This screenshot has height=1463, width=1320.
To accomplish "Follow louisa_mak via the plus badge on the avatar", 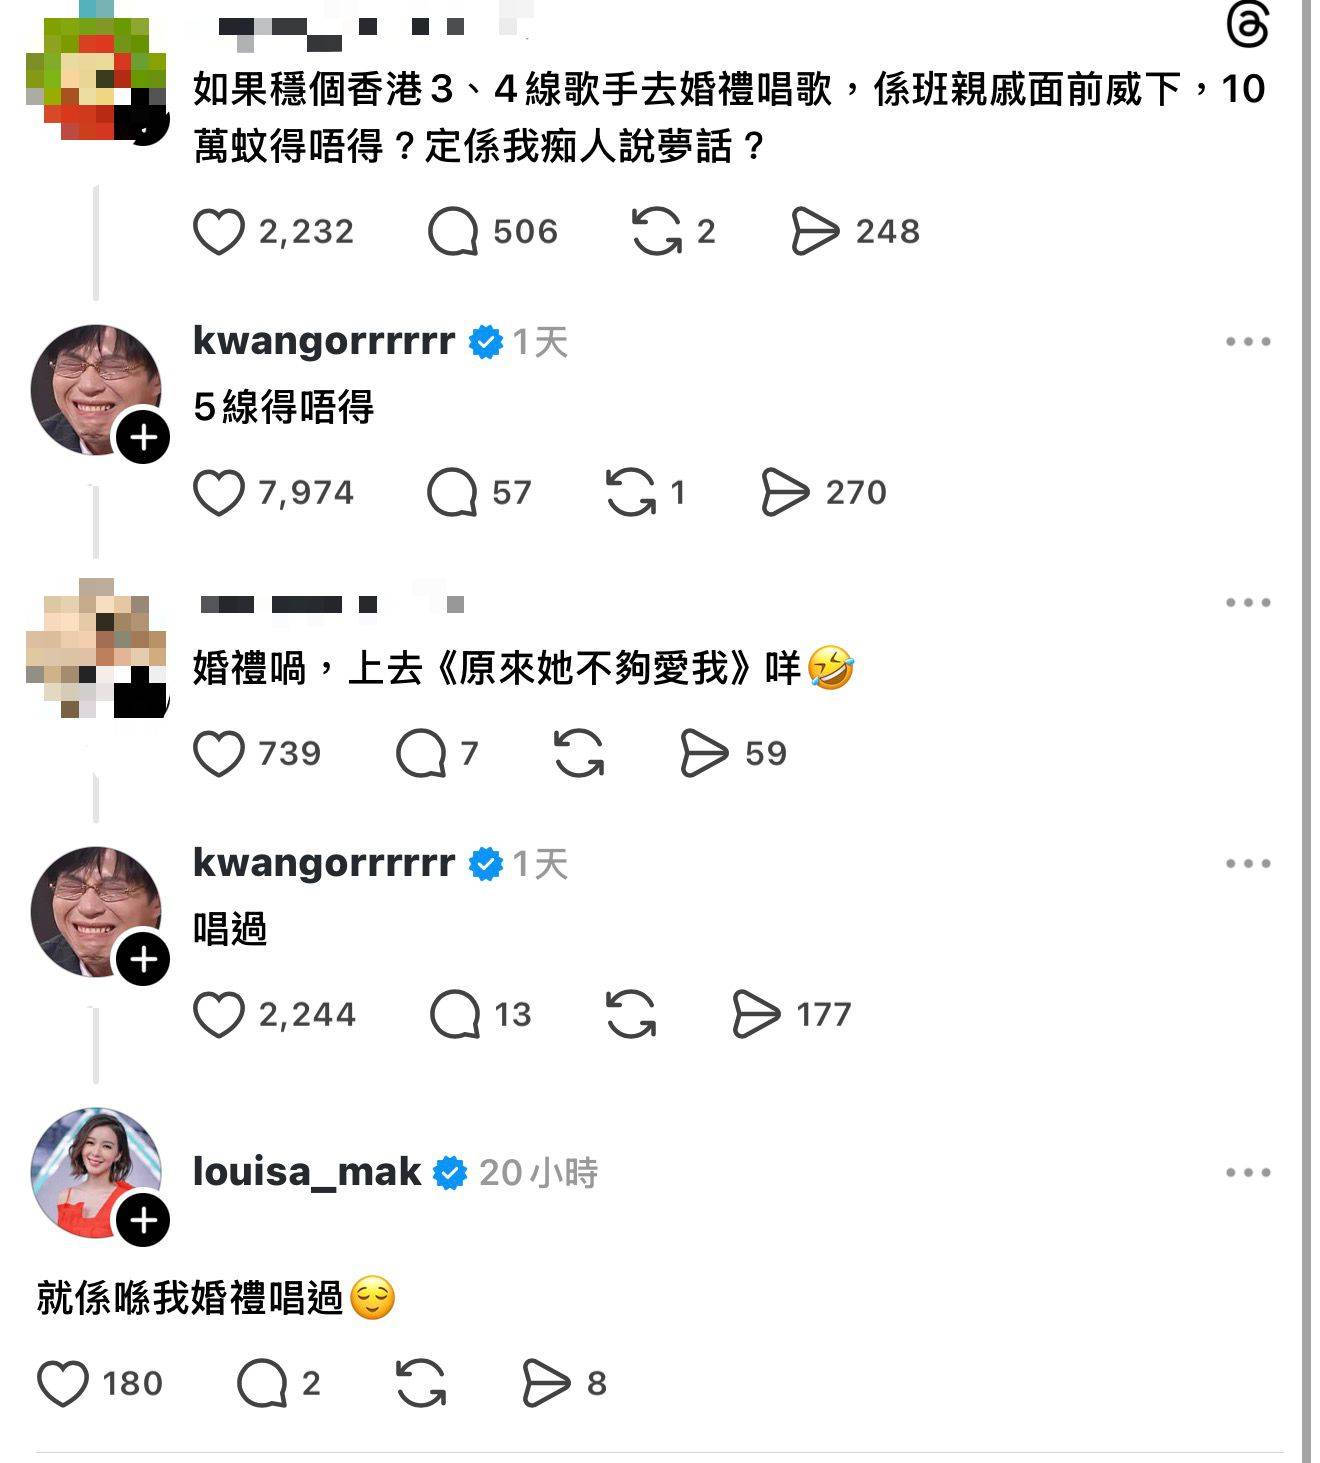I will [x=143, y=1220].
